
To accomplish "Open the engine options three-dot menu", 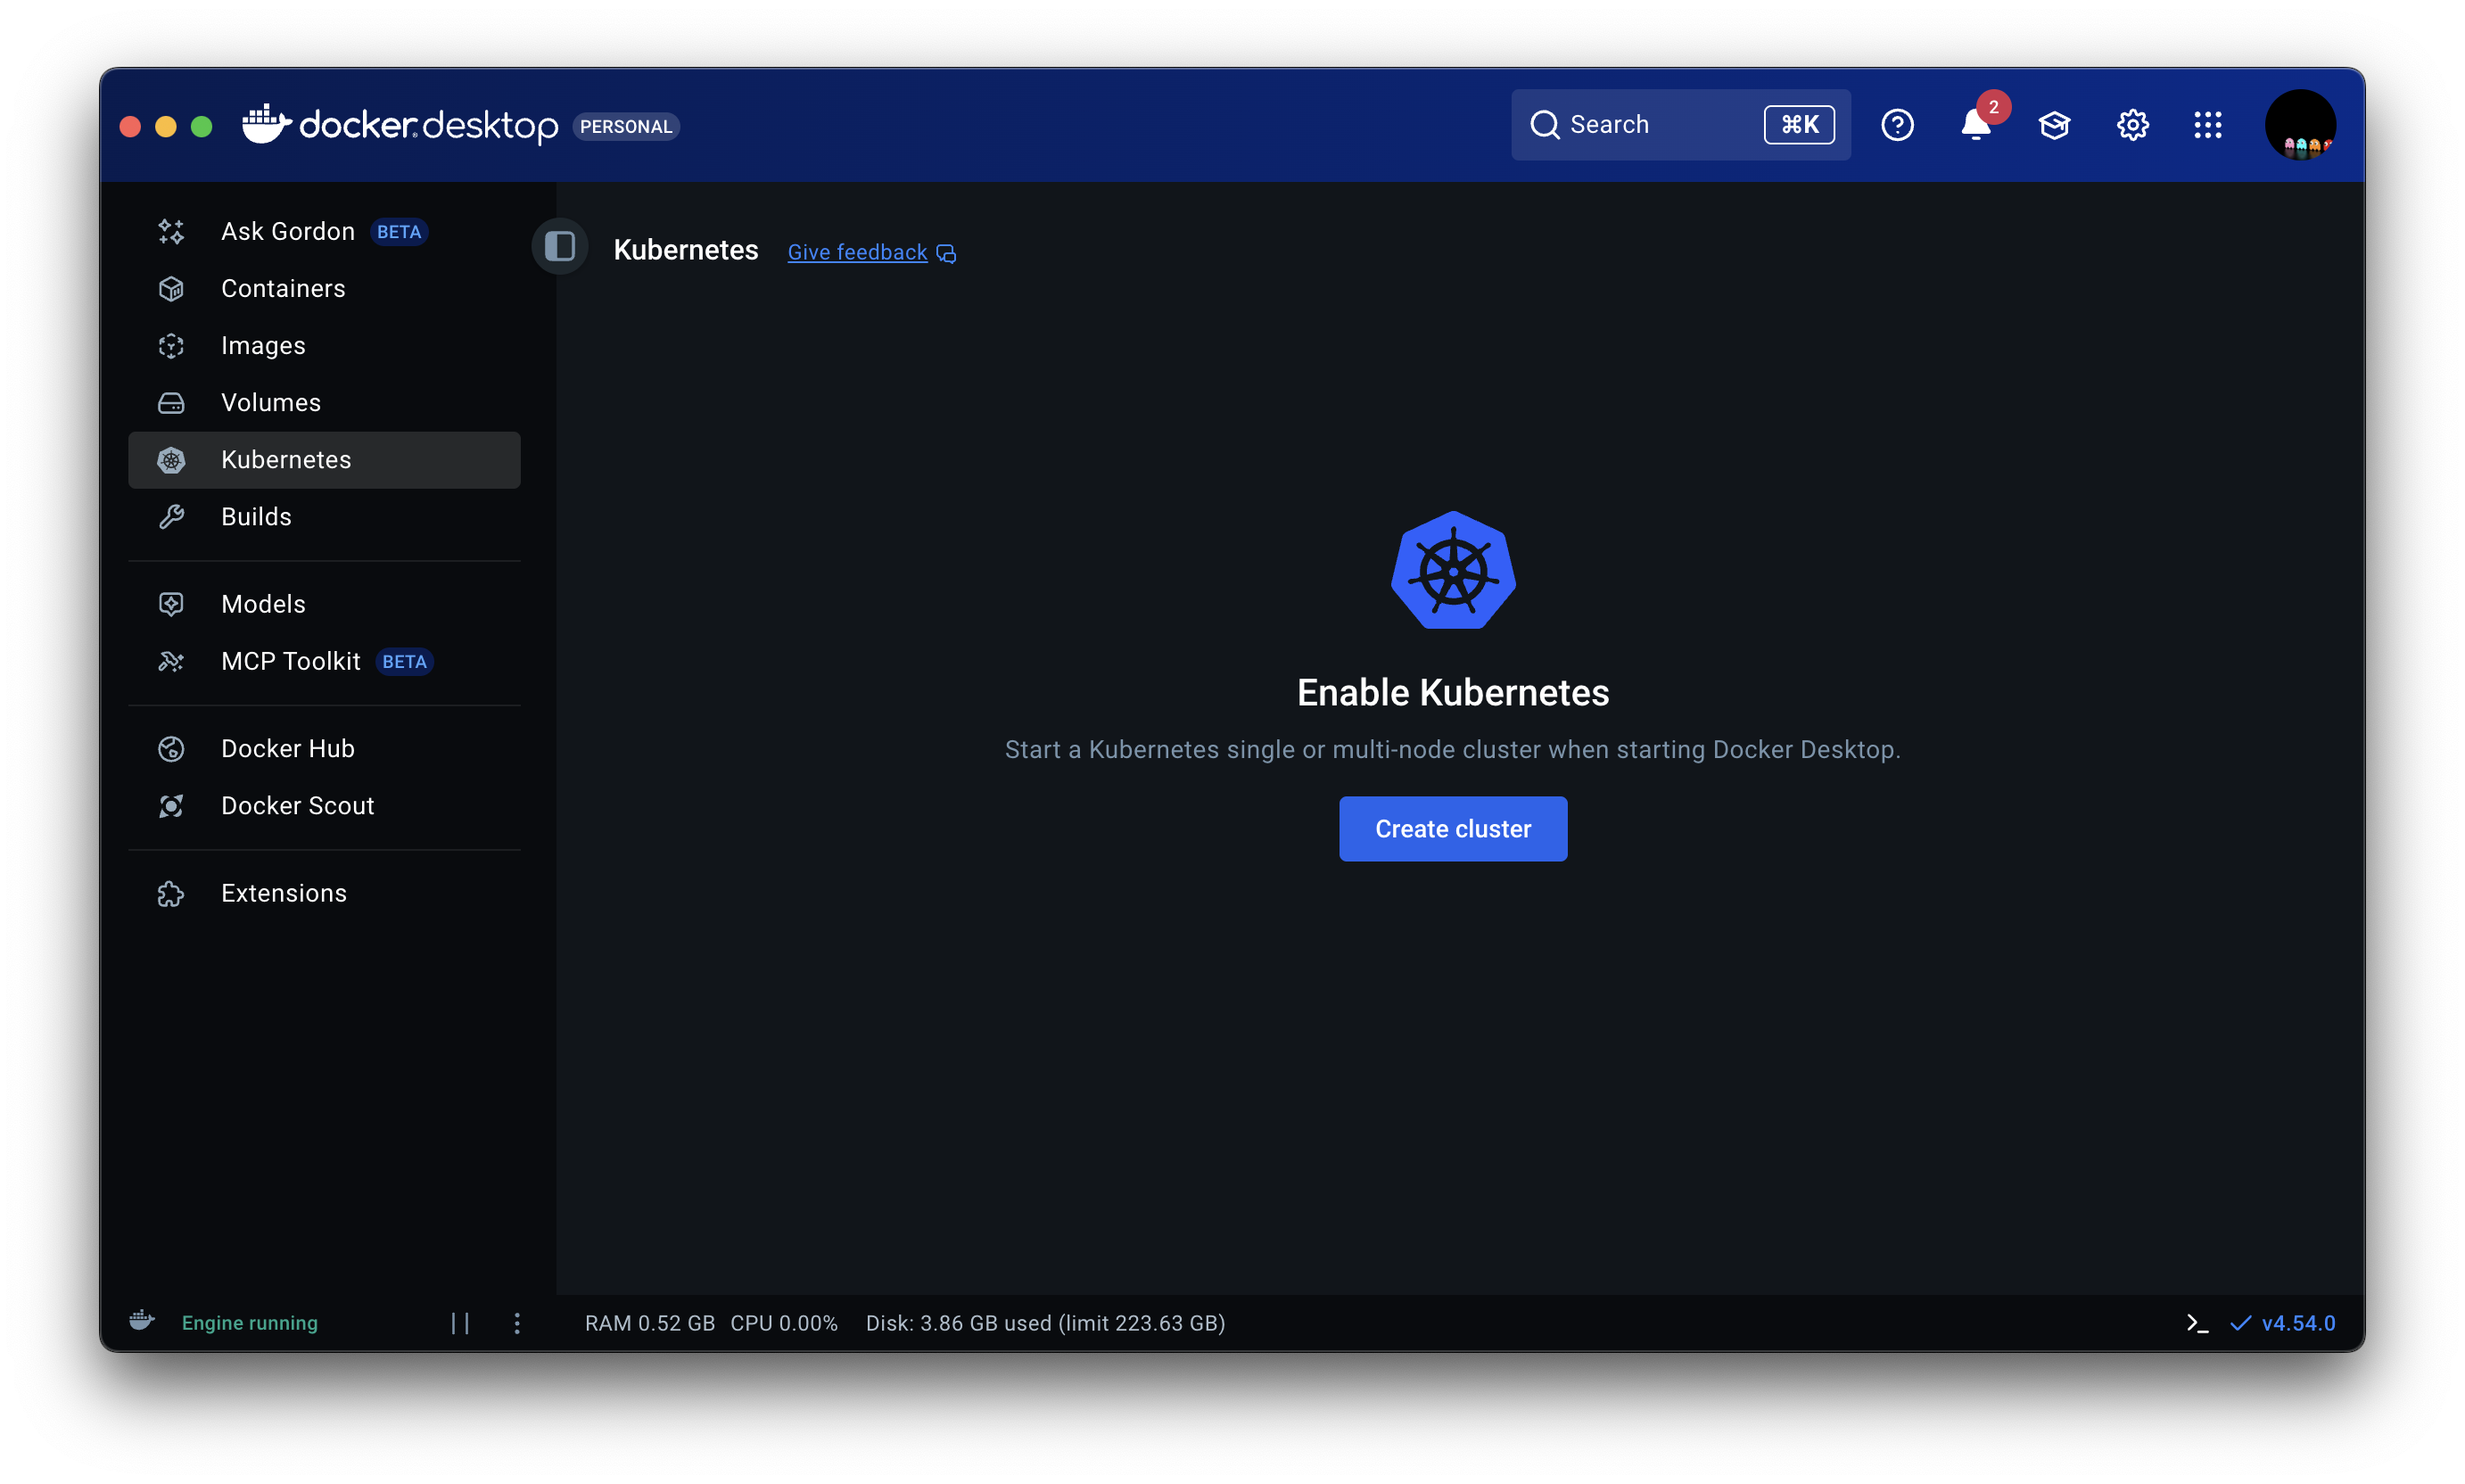I will pyautogui.click(x=517, y=1323).
